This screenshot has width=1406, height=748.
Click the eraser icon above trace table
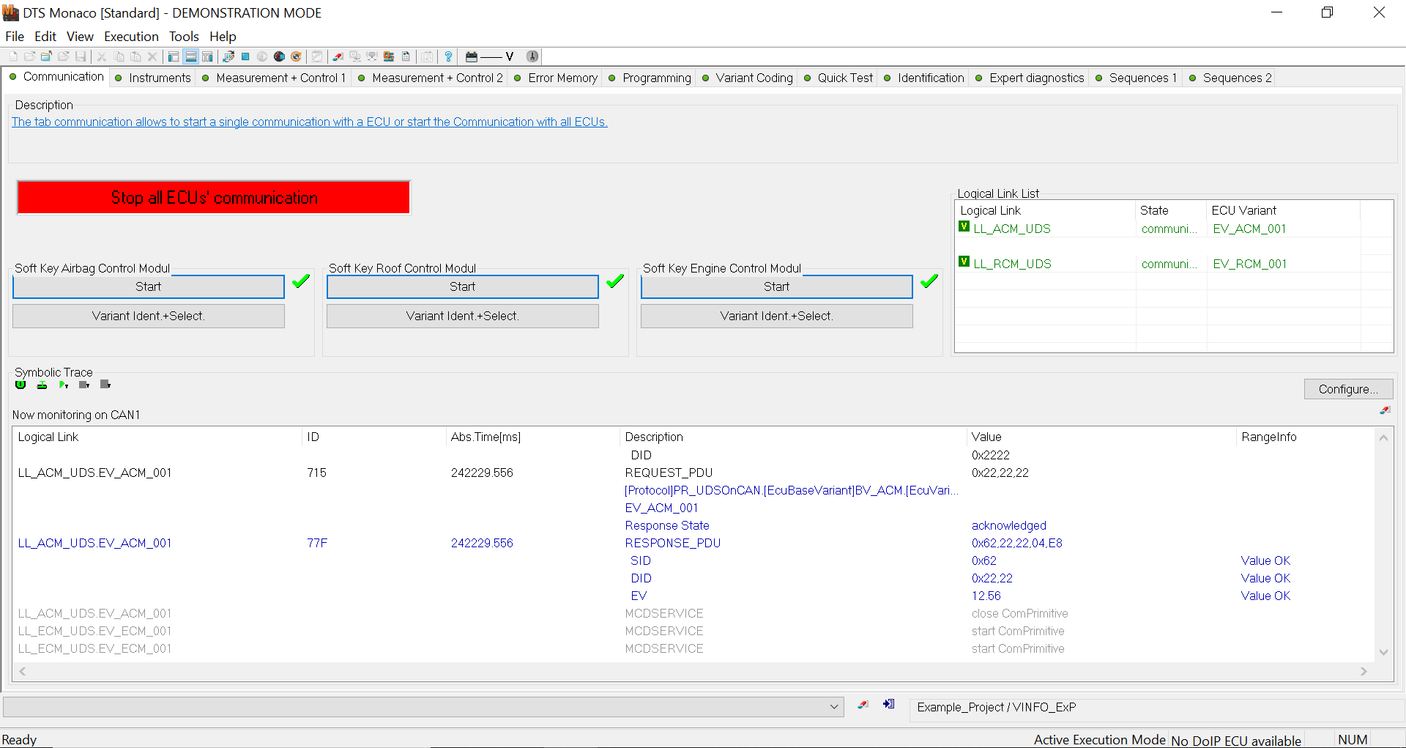pyautogui.click(x=1384, y=410)
